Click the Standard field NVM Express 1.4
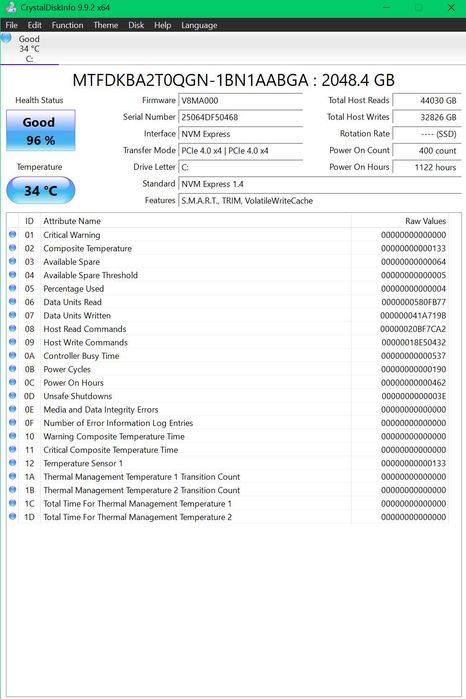The width and height of the screenshot is (466, 699). [320, 184]
